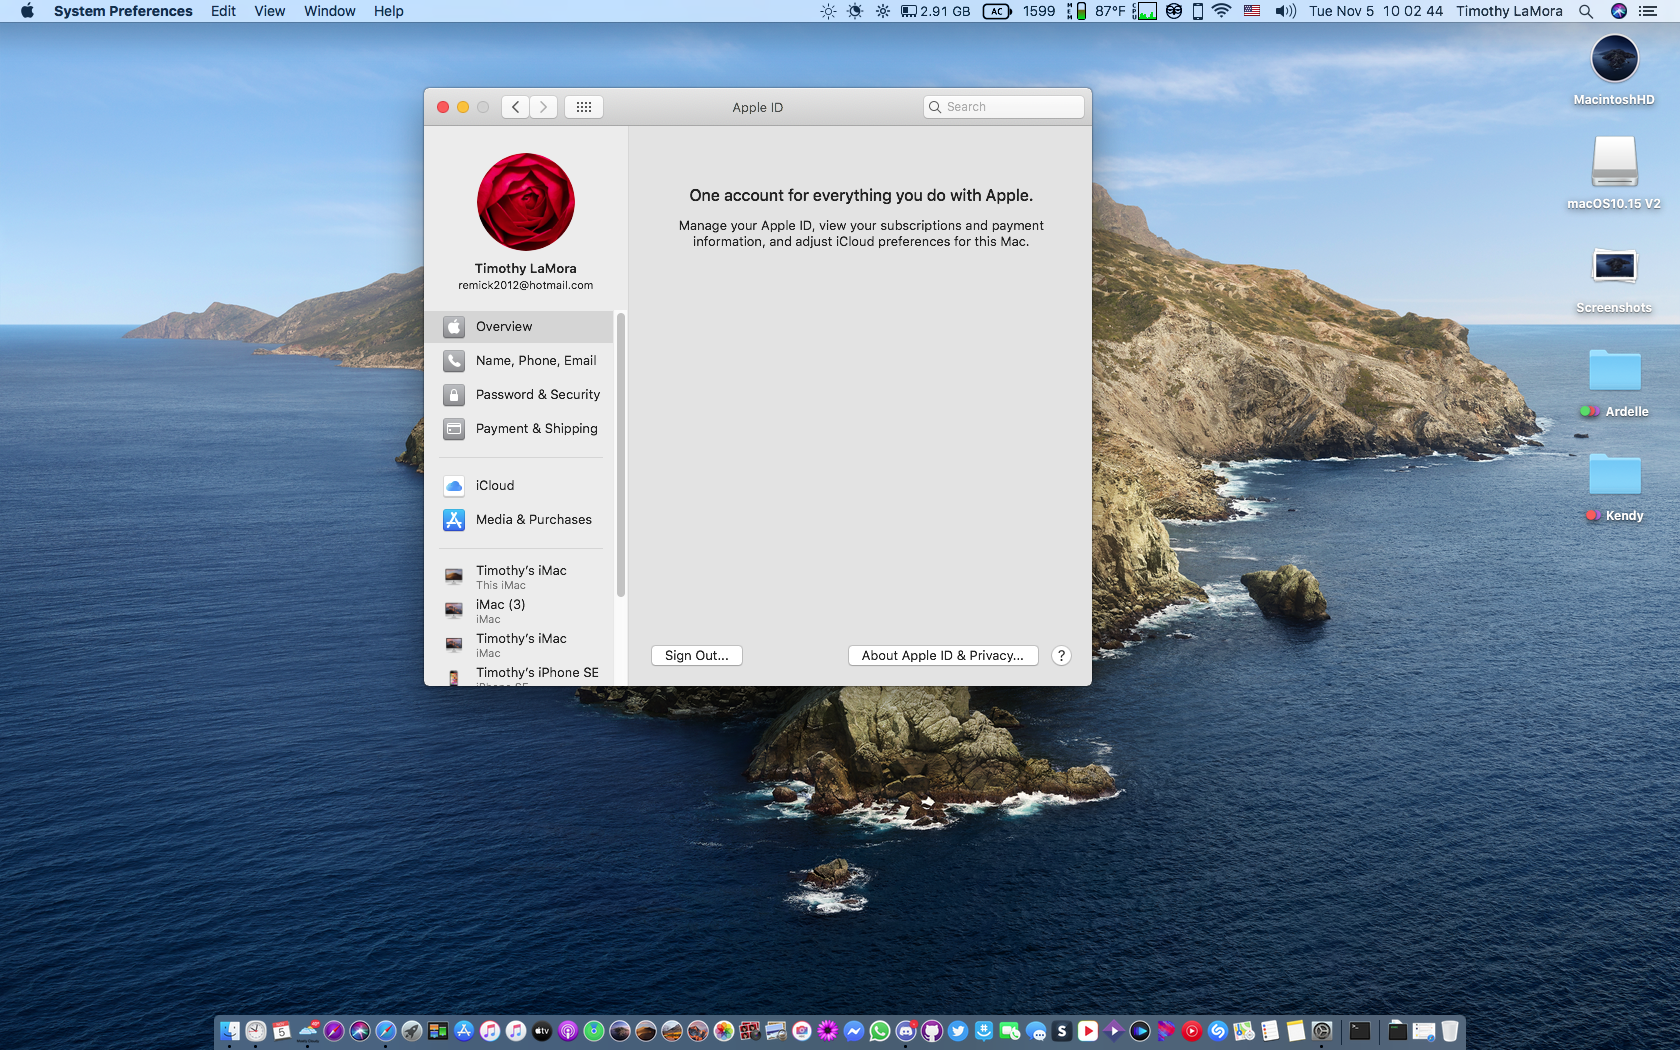Open the Apple menu
This screenshot has width=1680, height=1050.
click(x=27, y=11)
